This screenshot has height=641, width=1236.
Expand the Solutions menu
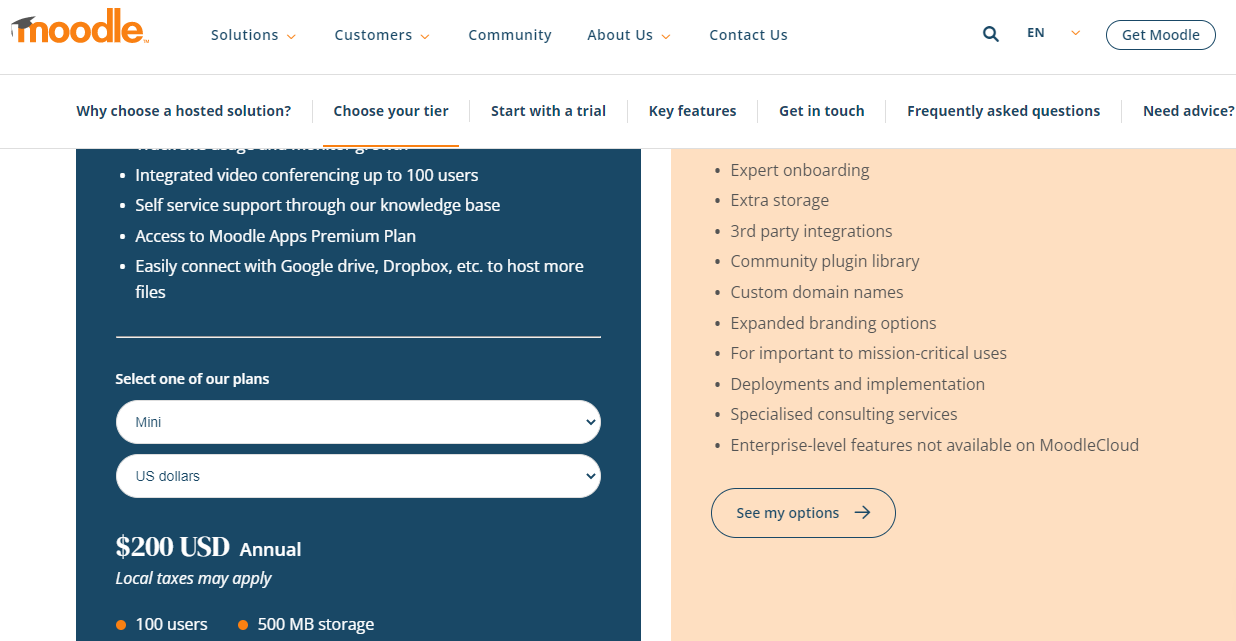tap(254, 35)
